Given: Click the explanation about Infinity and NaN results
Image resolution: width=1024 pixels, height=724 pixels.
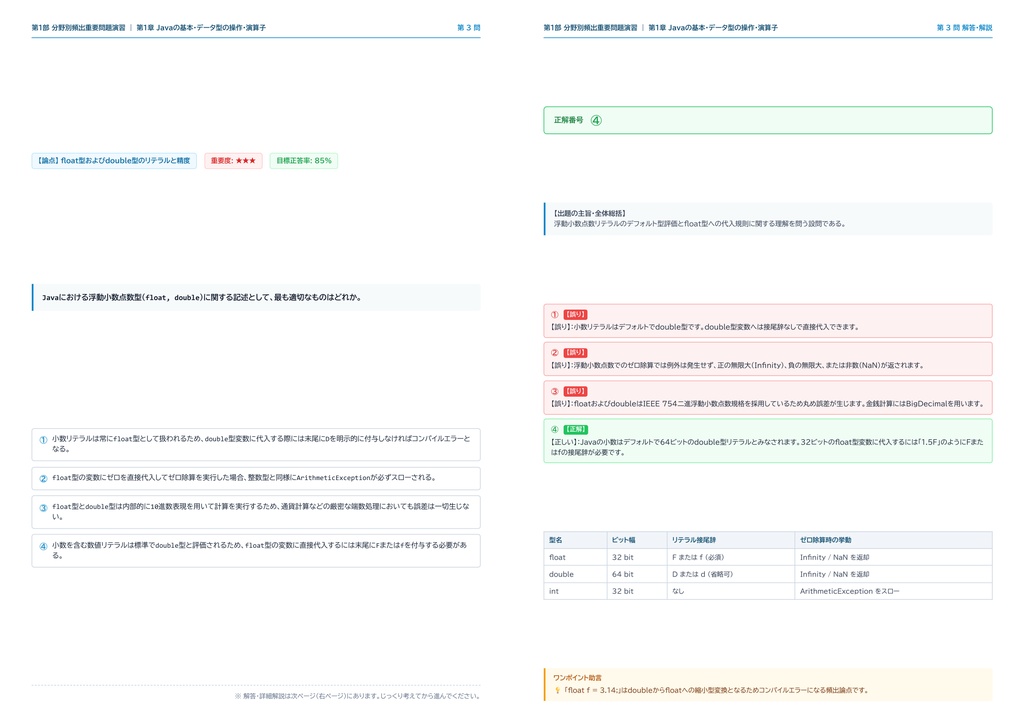Looking at the screenshot, I should coord(768,359).
